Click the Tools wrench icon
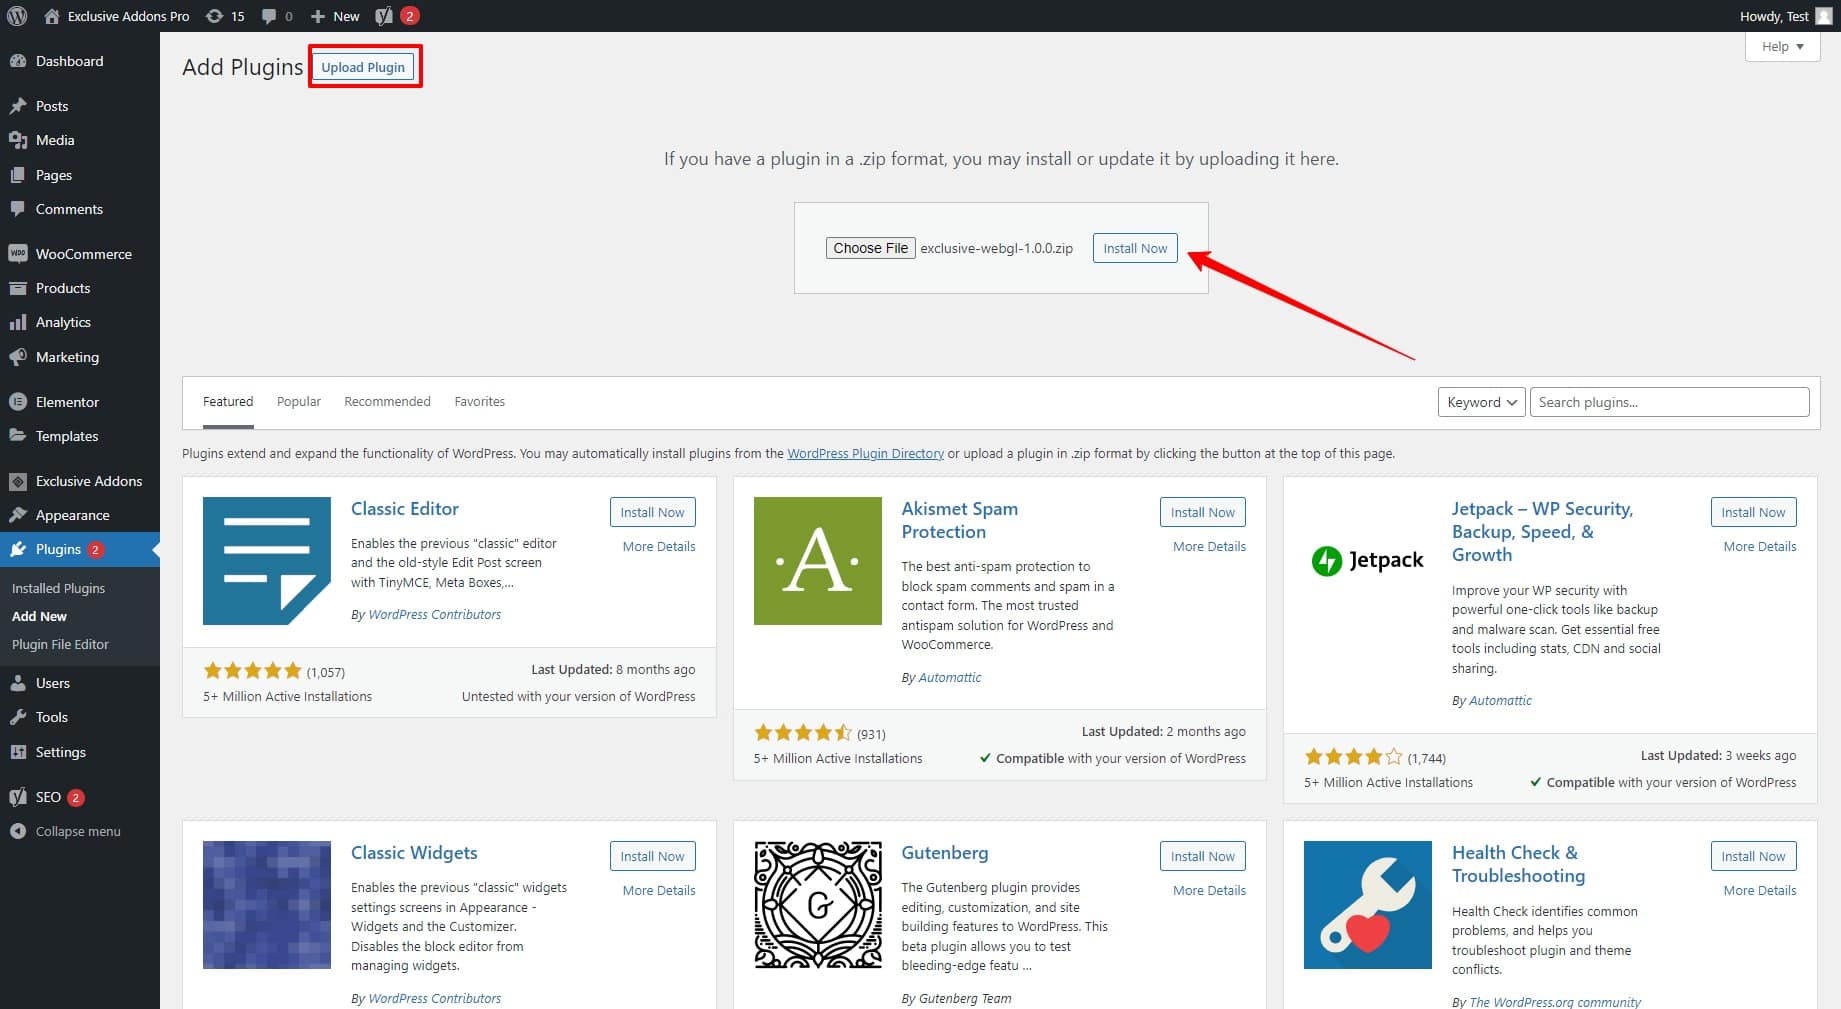 tap(18, 717)
